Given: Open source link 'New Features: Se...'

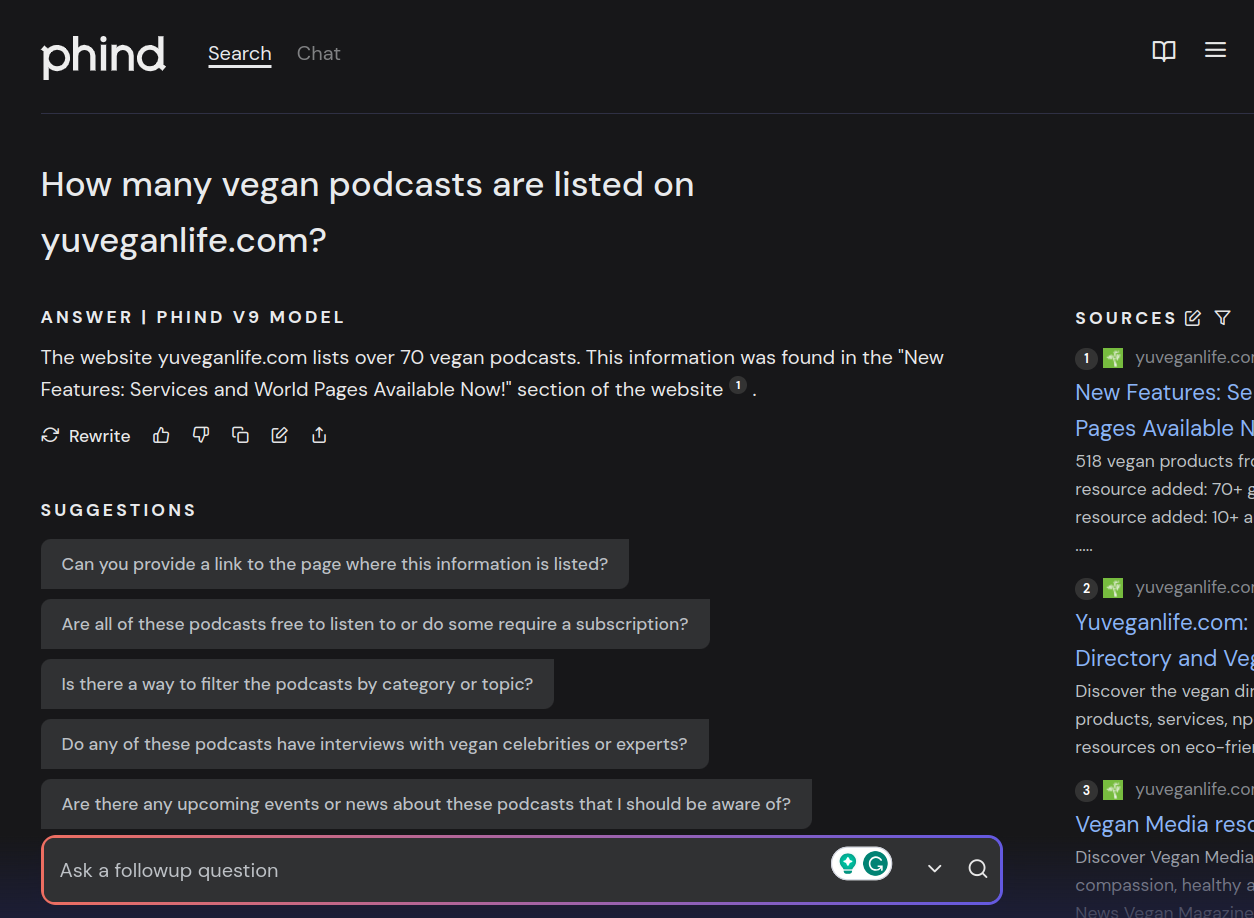Looking at the screenshot, I should [1164, 410].
